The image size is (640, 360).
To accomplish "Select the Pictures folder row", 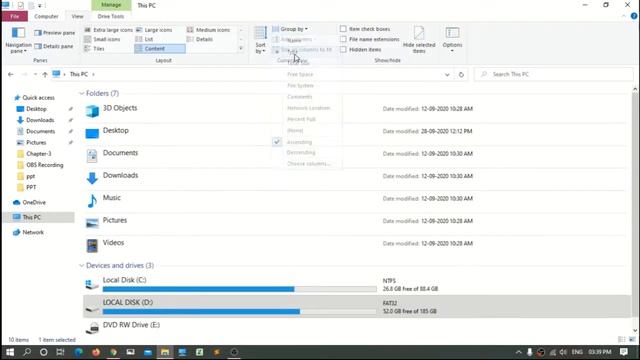I will 355,223.
